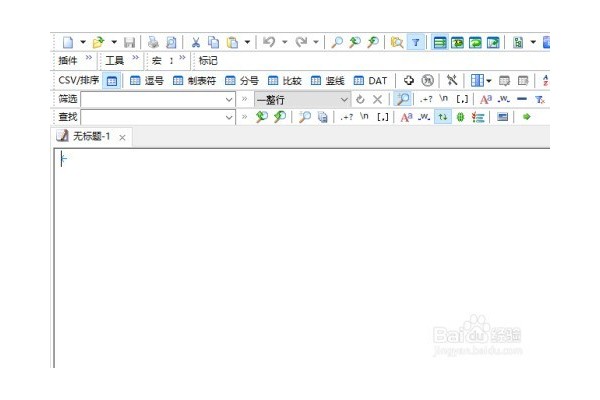
Task: Click the Undo arrow icon
Action: click(269, 42)
